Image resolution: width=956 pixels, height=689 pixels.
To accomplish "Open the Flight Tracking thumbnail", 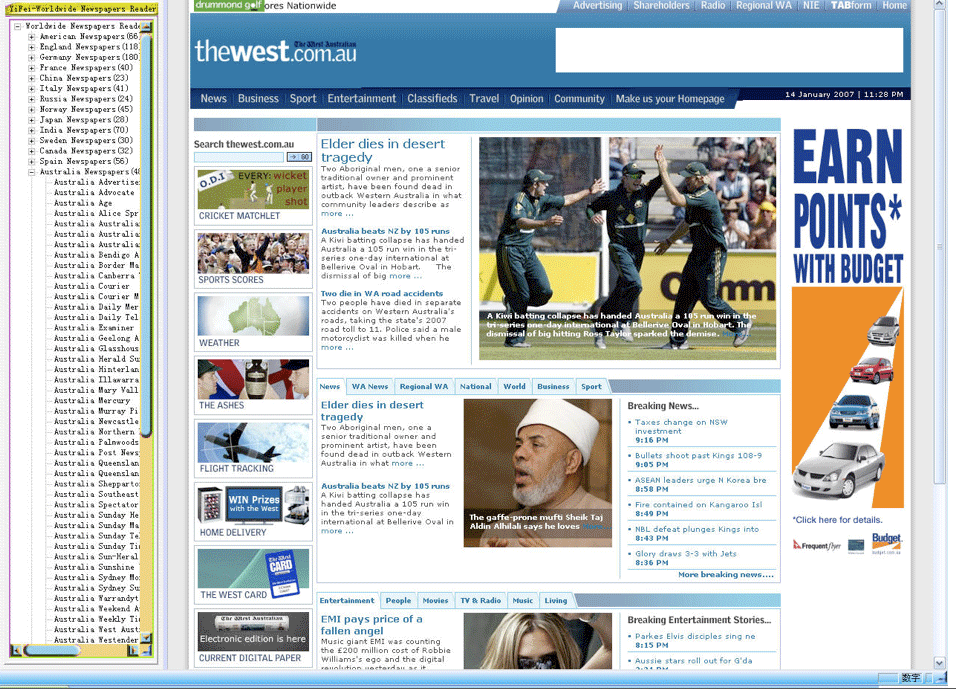I will click(253, 442).
